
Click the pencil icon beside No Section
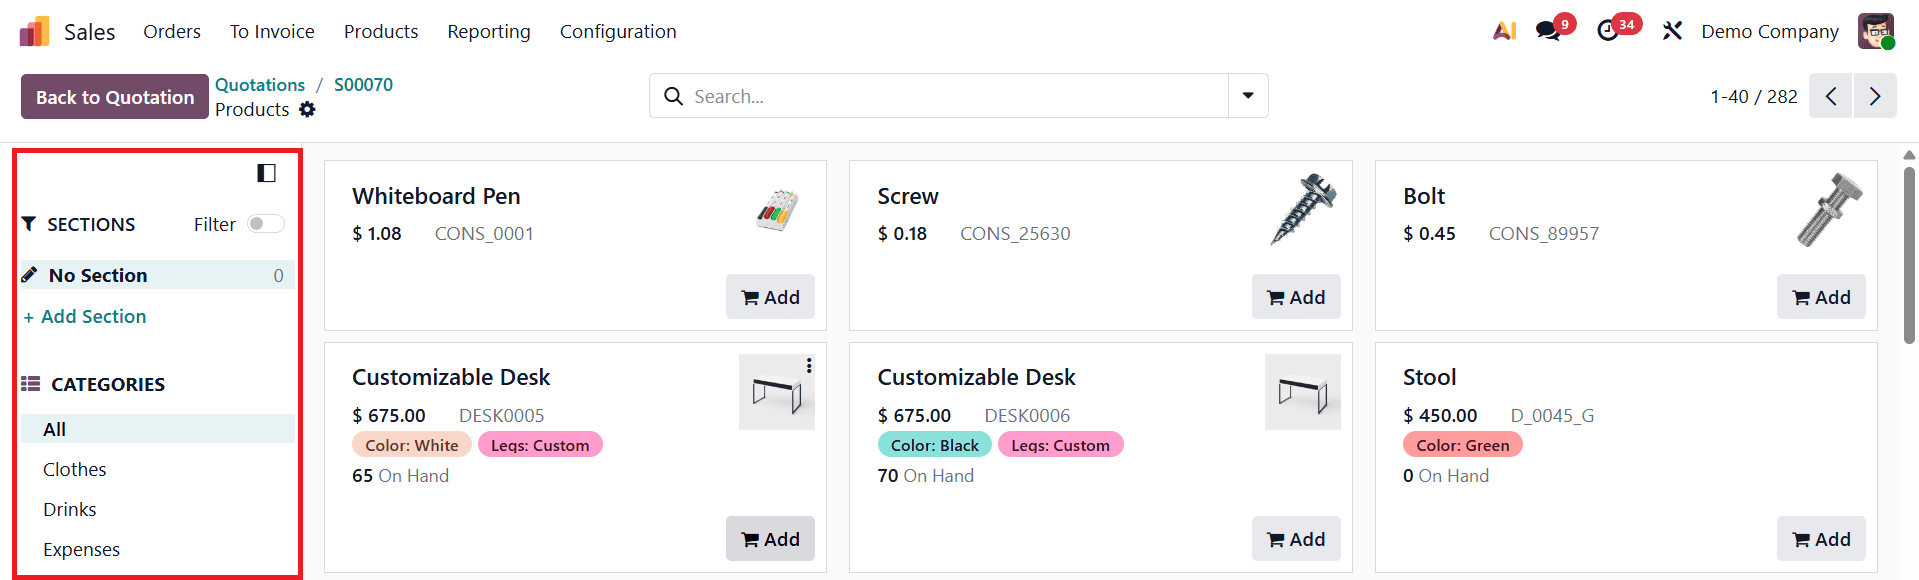(x=30, y=274)
